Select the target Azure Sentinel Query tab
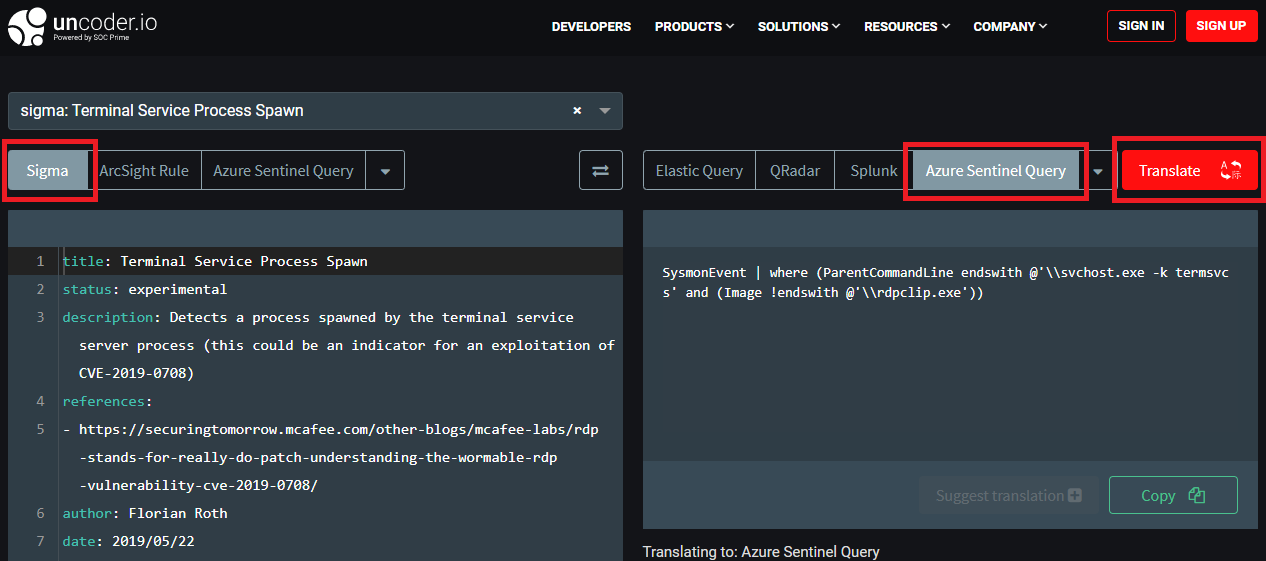The image size is (1266, 561). pos(996,170)
